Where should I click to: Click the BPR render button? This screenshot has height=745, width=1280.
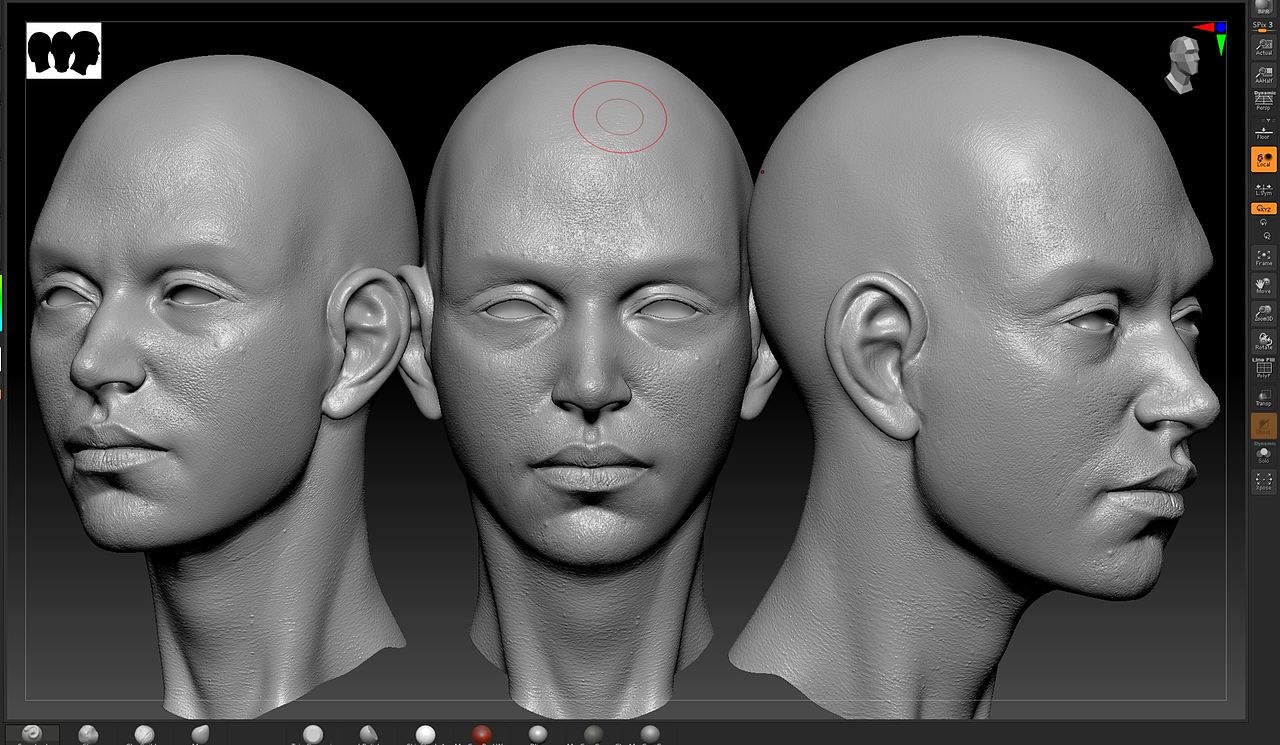click(x=1264, y=6)
